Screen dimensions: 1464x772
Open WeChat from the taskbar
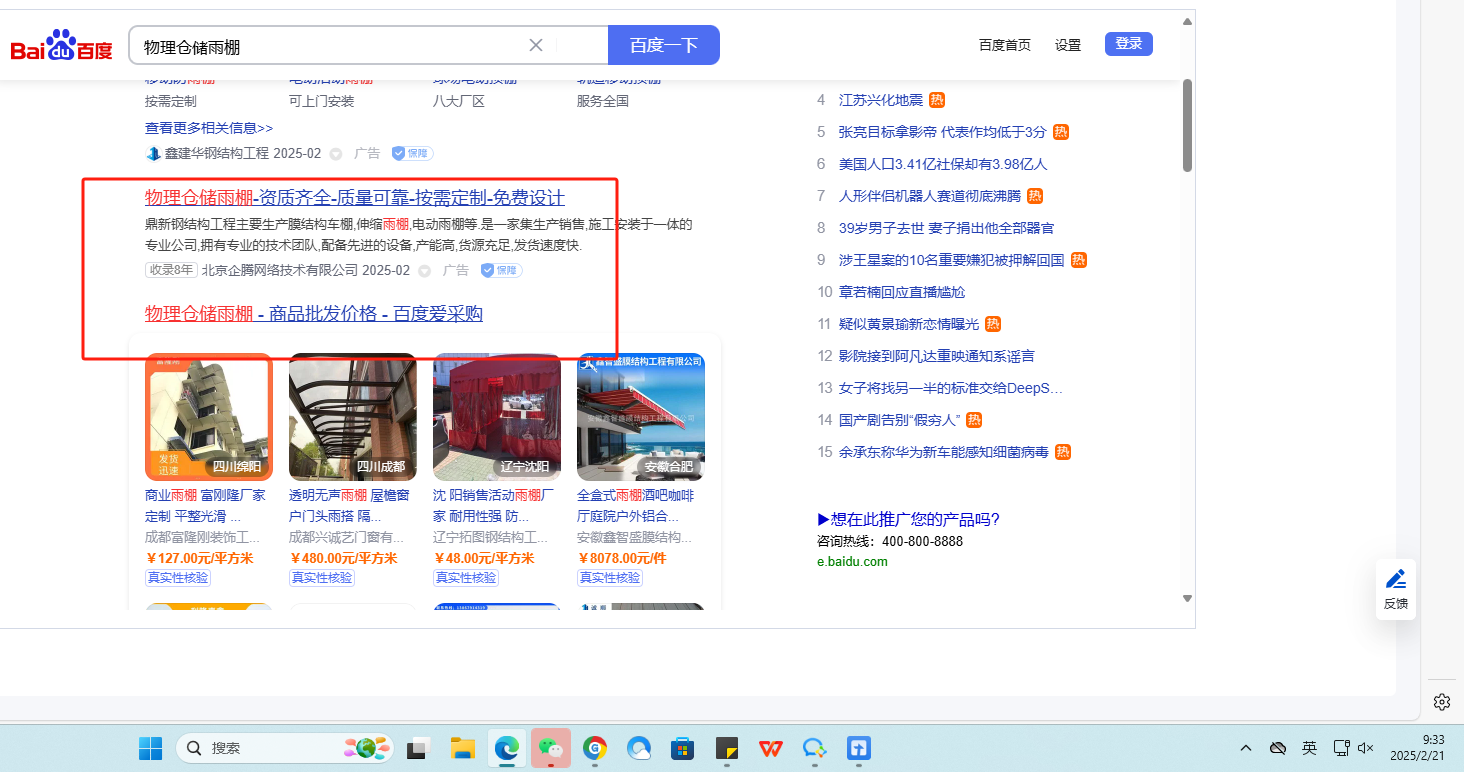pyautogui.click(x=550, y=748)
